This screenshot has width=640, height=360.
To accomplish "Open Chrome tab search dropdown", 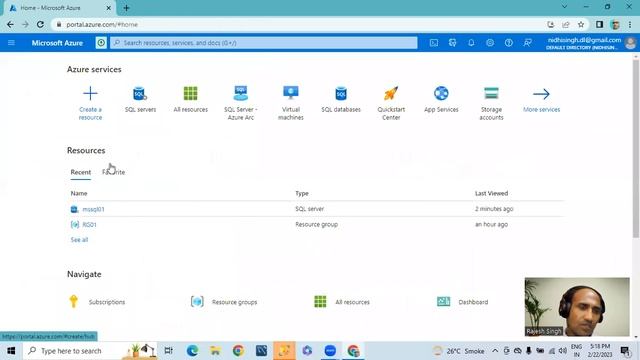I will click(x=564, y=7).
